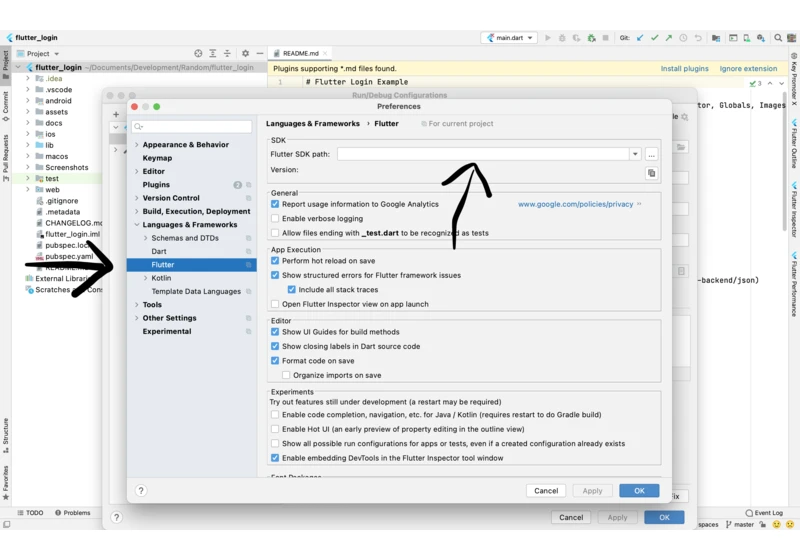Expand Version Control settings node
800x560 pixels.
137,198
